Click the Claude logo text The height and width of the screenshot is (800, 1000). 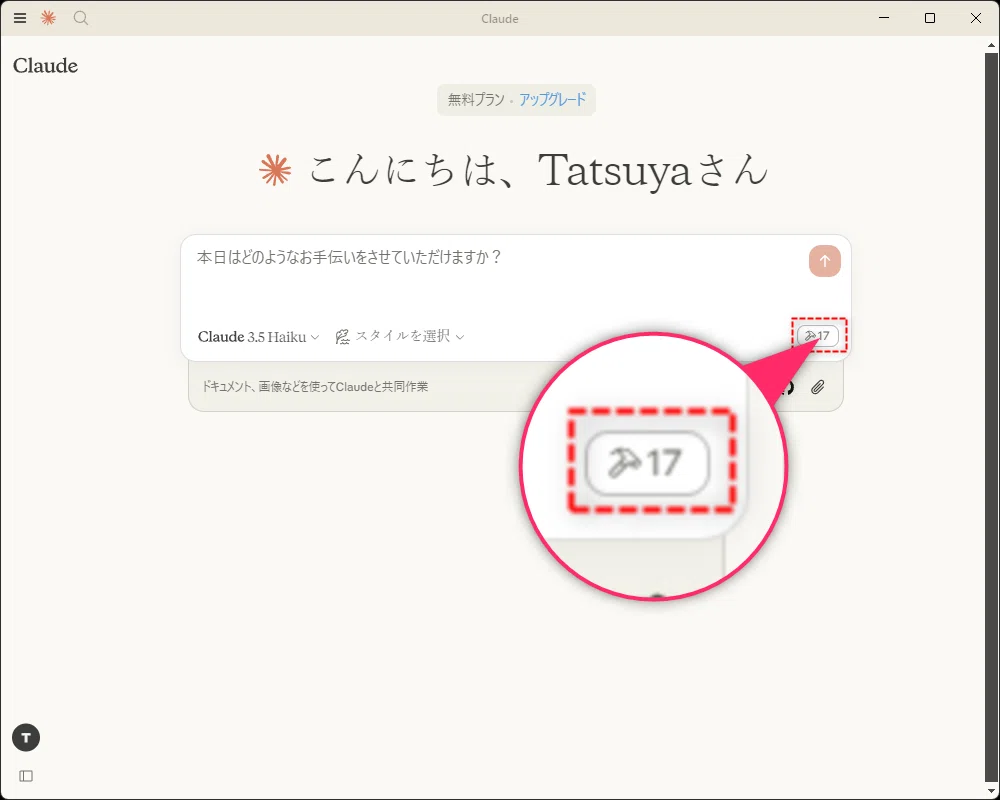45,66
